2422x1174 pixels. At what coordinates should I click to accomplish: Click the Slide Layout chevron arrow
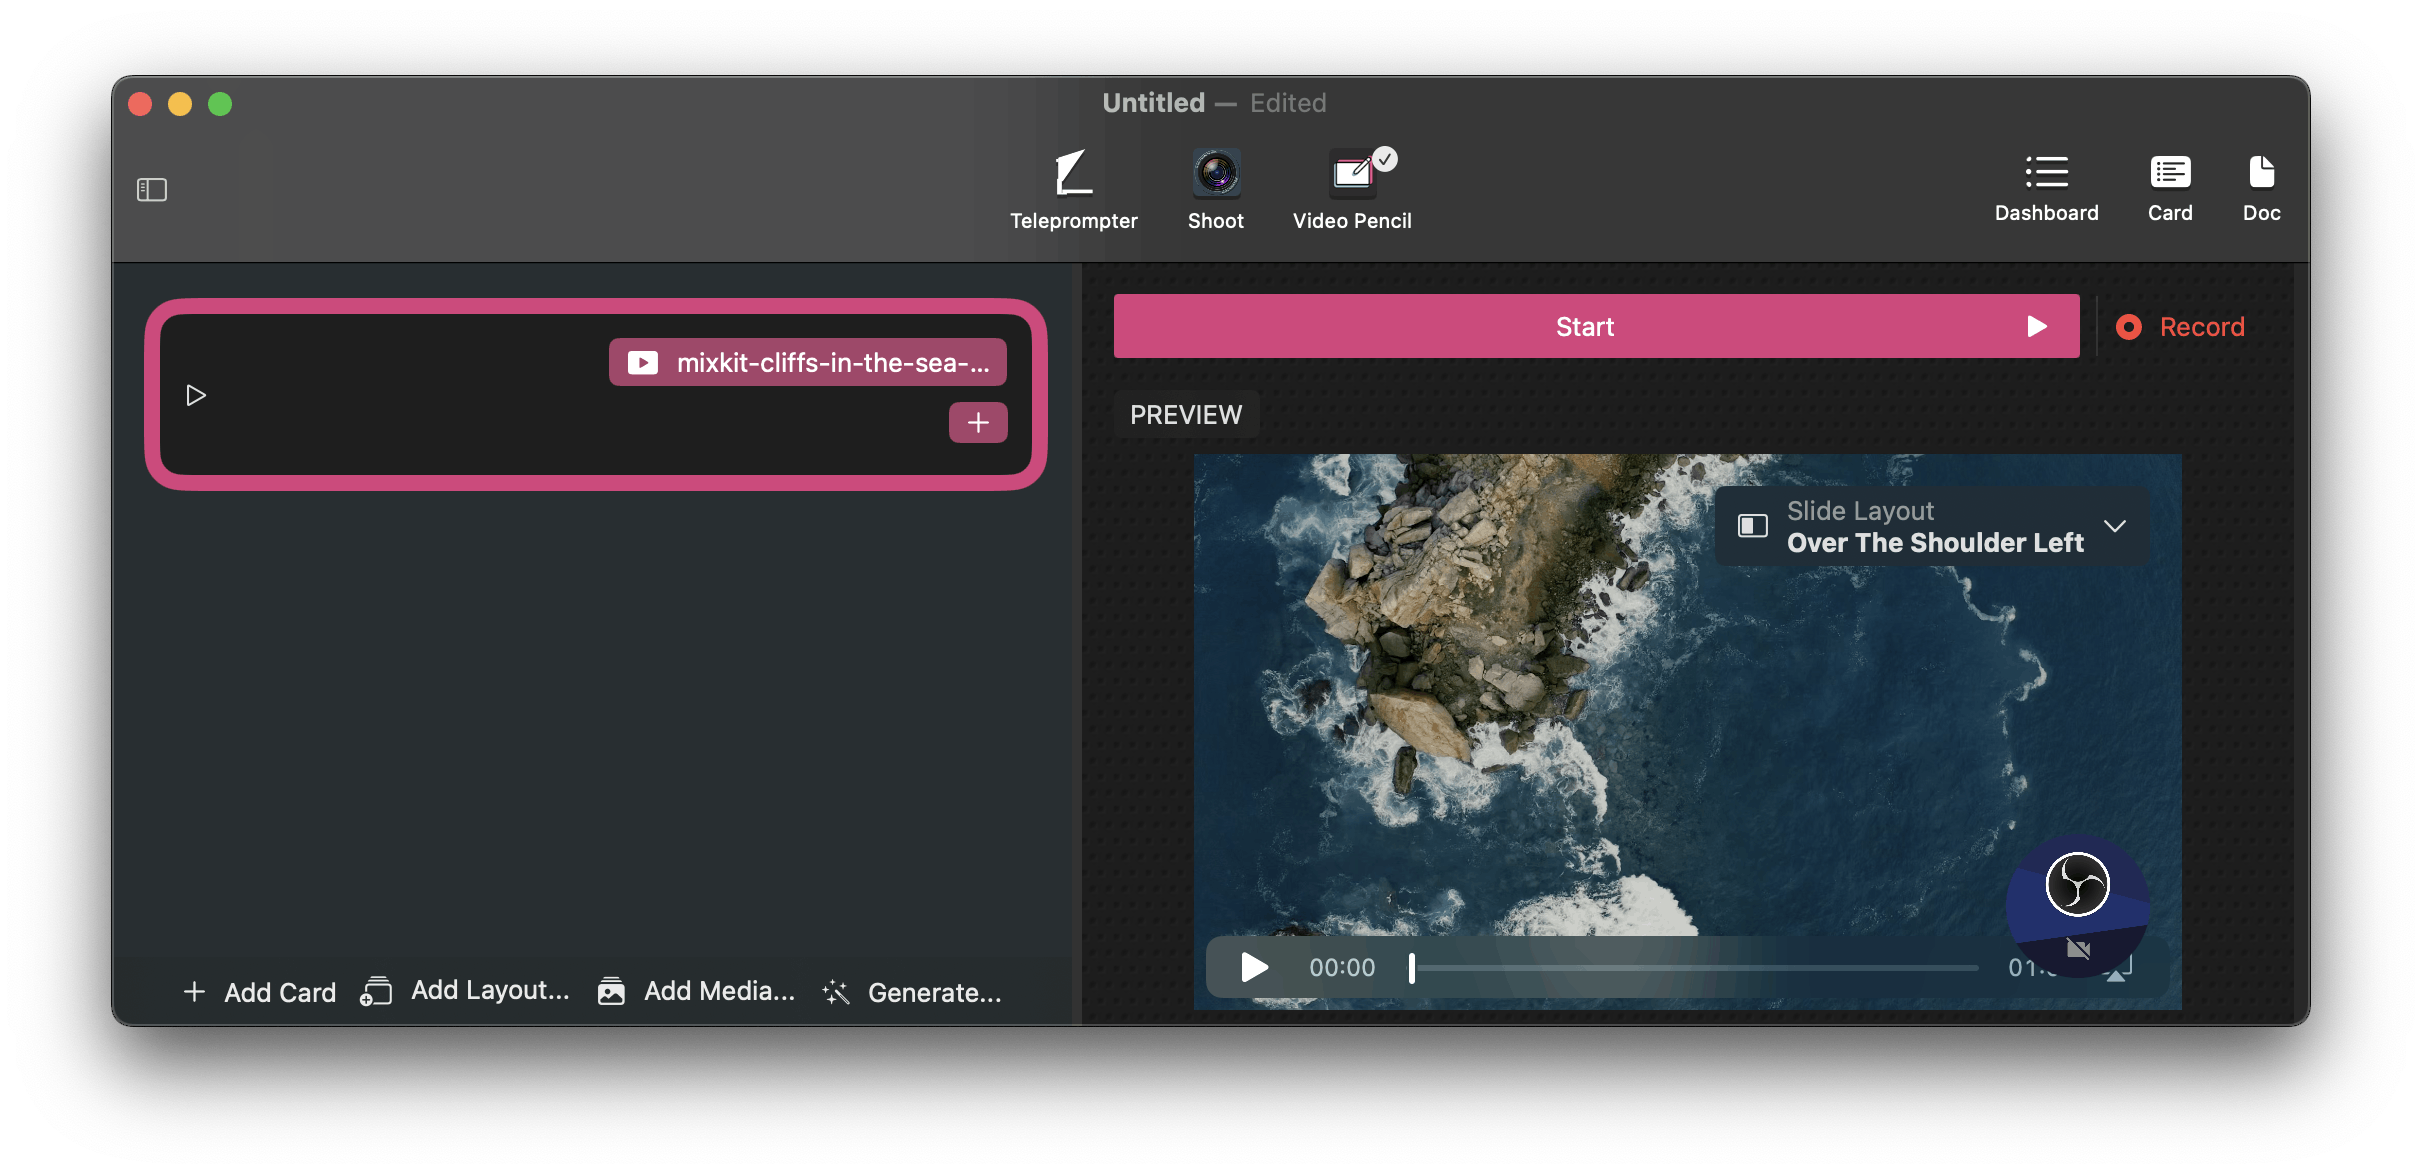click(x=2114, y=526)
